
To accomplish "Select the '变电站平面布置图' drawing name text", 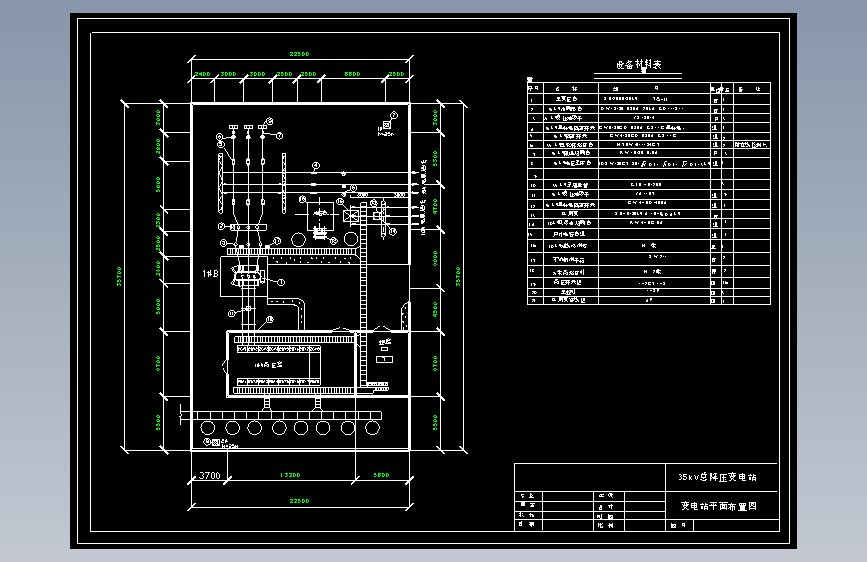I will 718,506.
